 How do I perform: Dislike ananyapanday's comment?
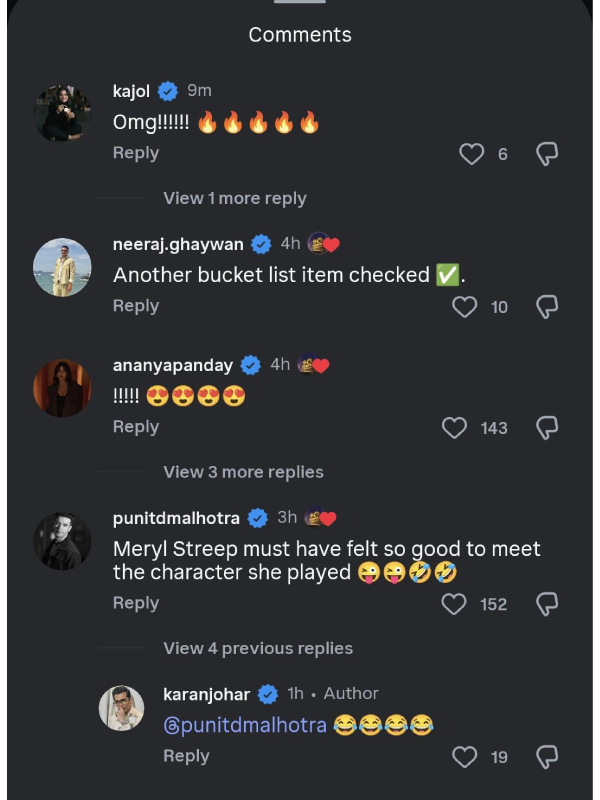547,428
